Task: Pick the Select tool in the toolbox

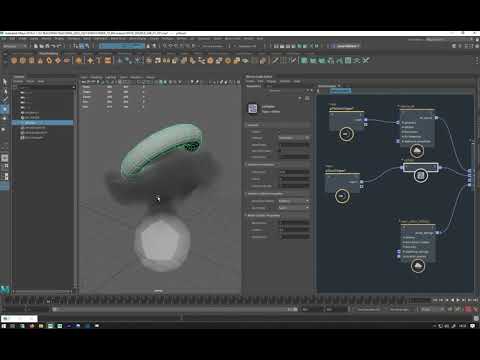Action: pyautogui.click(x=5, y=82)
